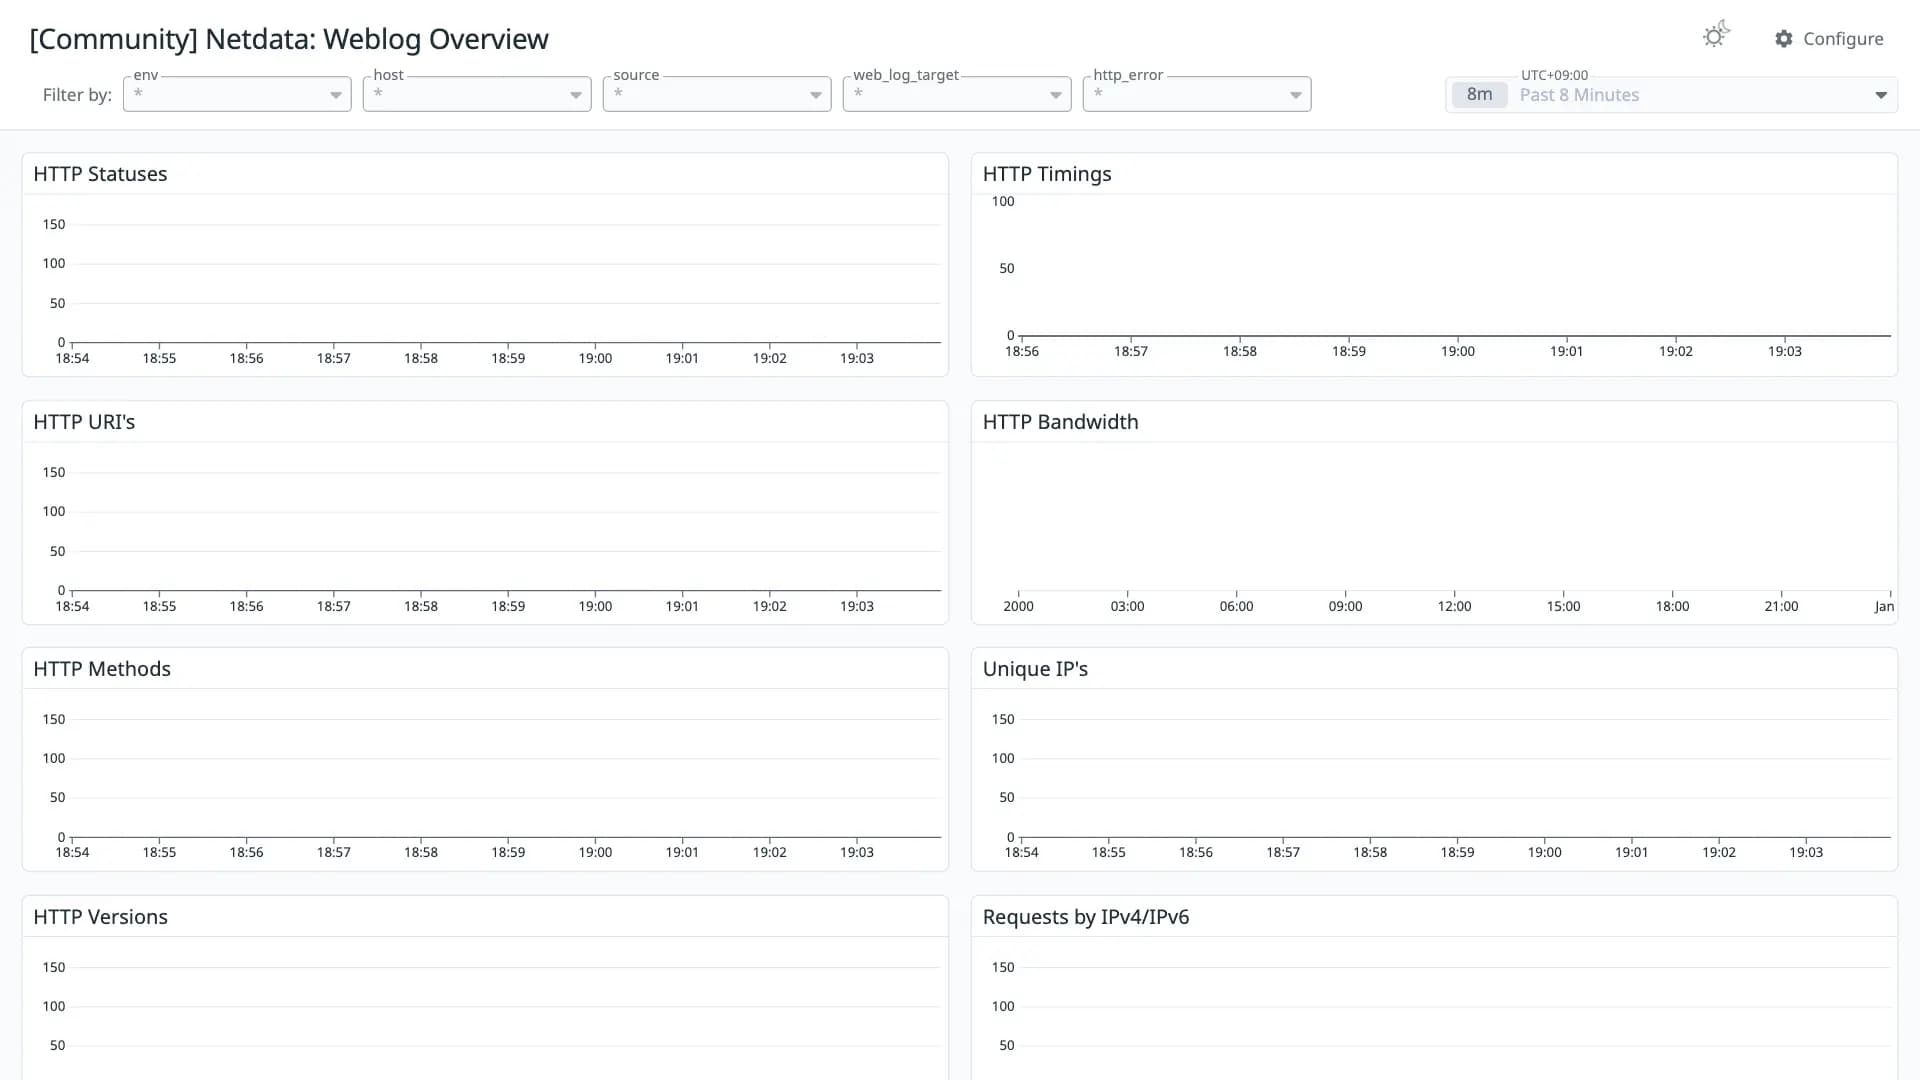Click 18:58 tick on HTTP Timings chart

tap(1240, 351)
